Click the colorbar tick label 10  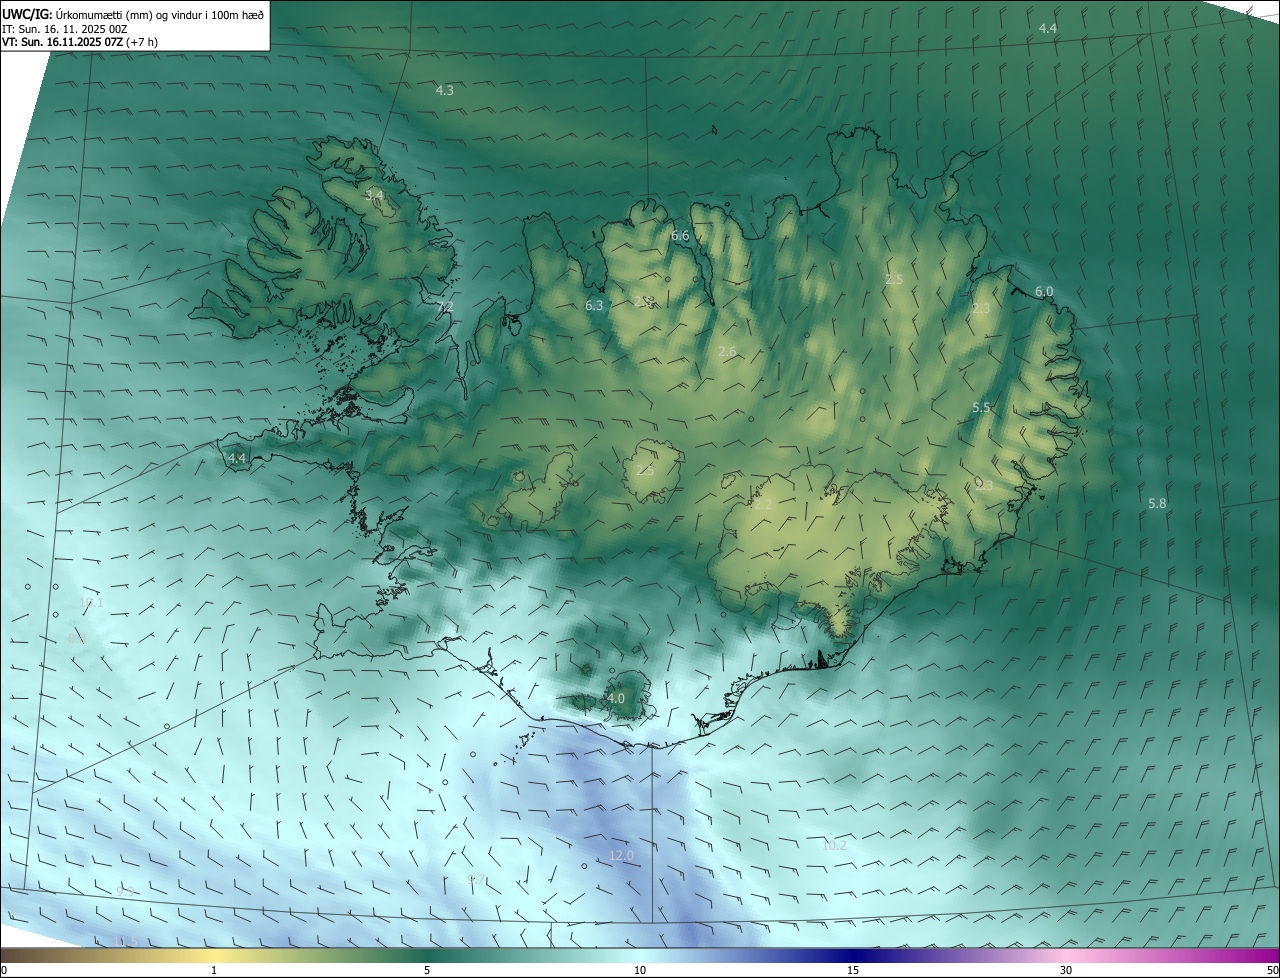[640, 970]
